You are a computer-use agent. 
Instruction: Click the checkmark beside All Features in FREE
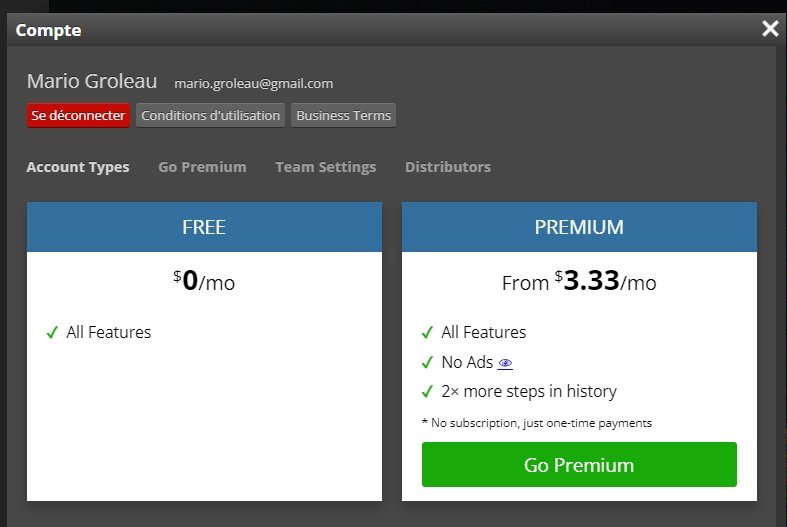[52, 332]
